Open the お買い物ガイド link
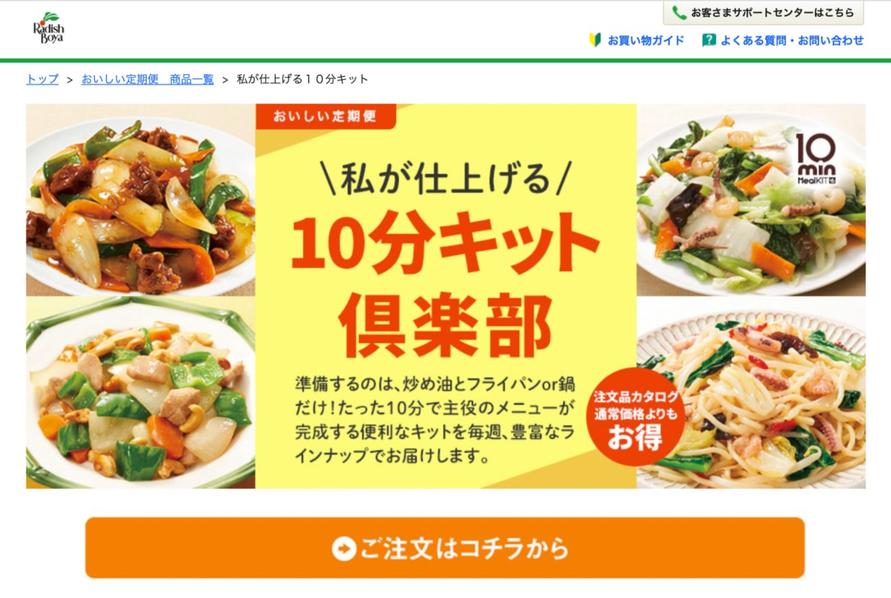This screenshot has height=598, width=891. pos(646,40)
